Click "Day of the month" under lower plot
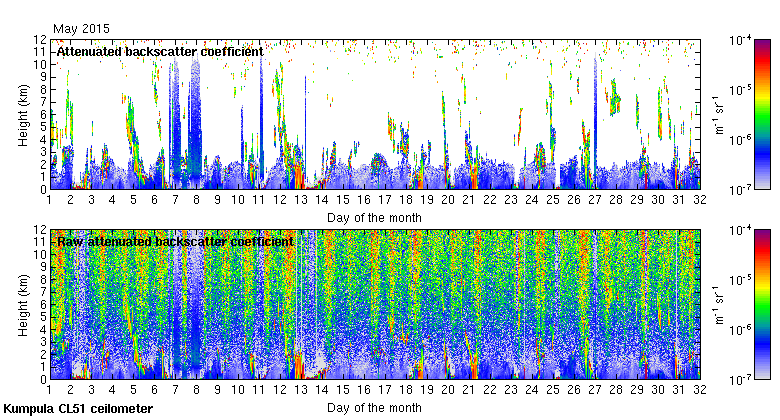780x420 pixels. [374, 408]
